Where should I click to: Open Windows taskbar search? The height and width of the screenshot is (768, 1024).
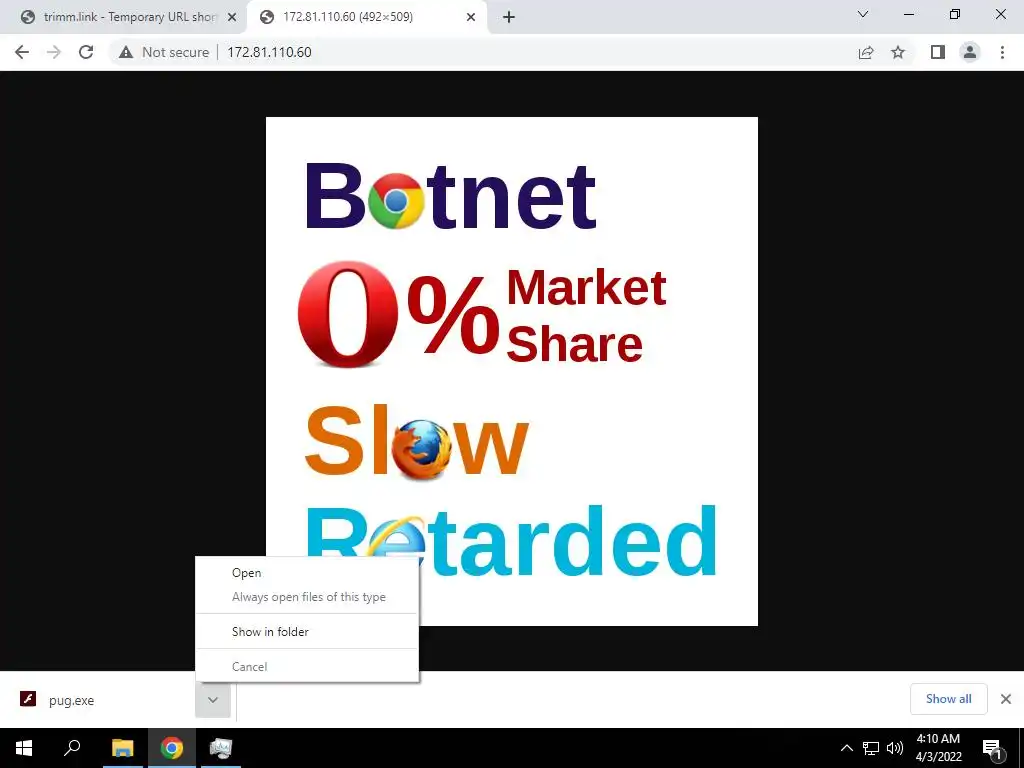[x=72, y=748]
